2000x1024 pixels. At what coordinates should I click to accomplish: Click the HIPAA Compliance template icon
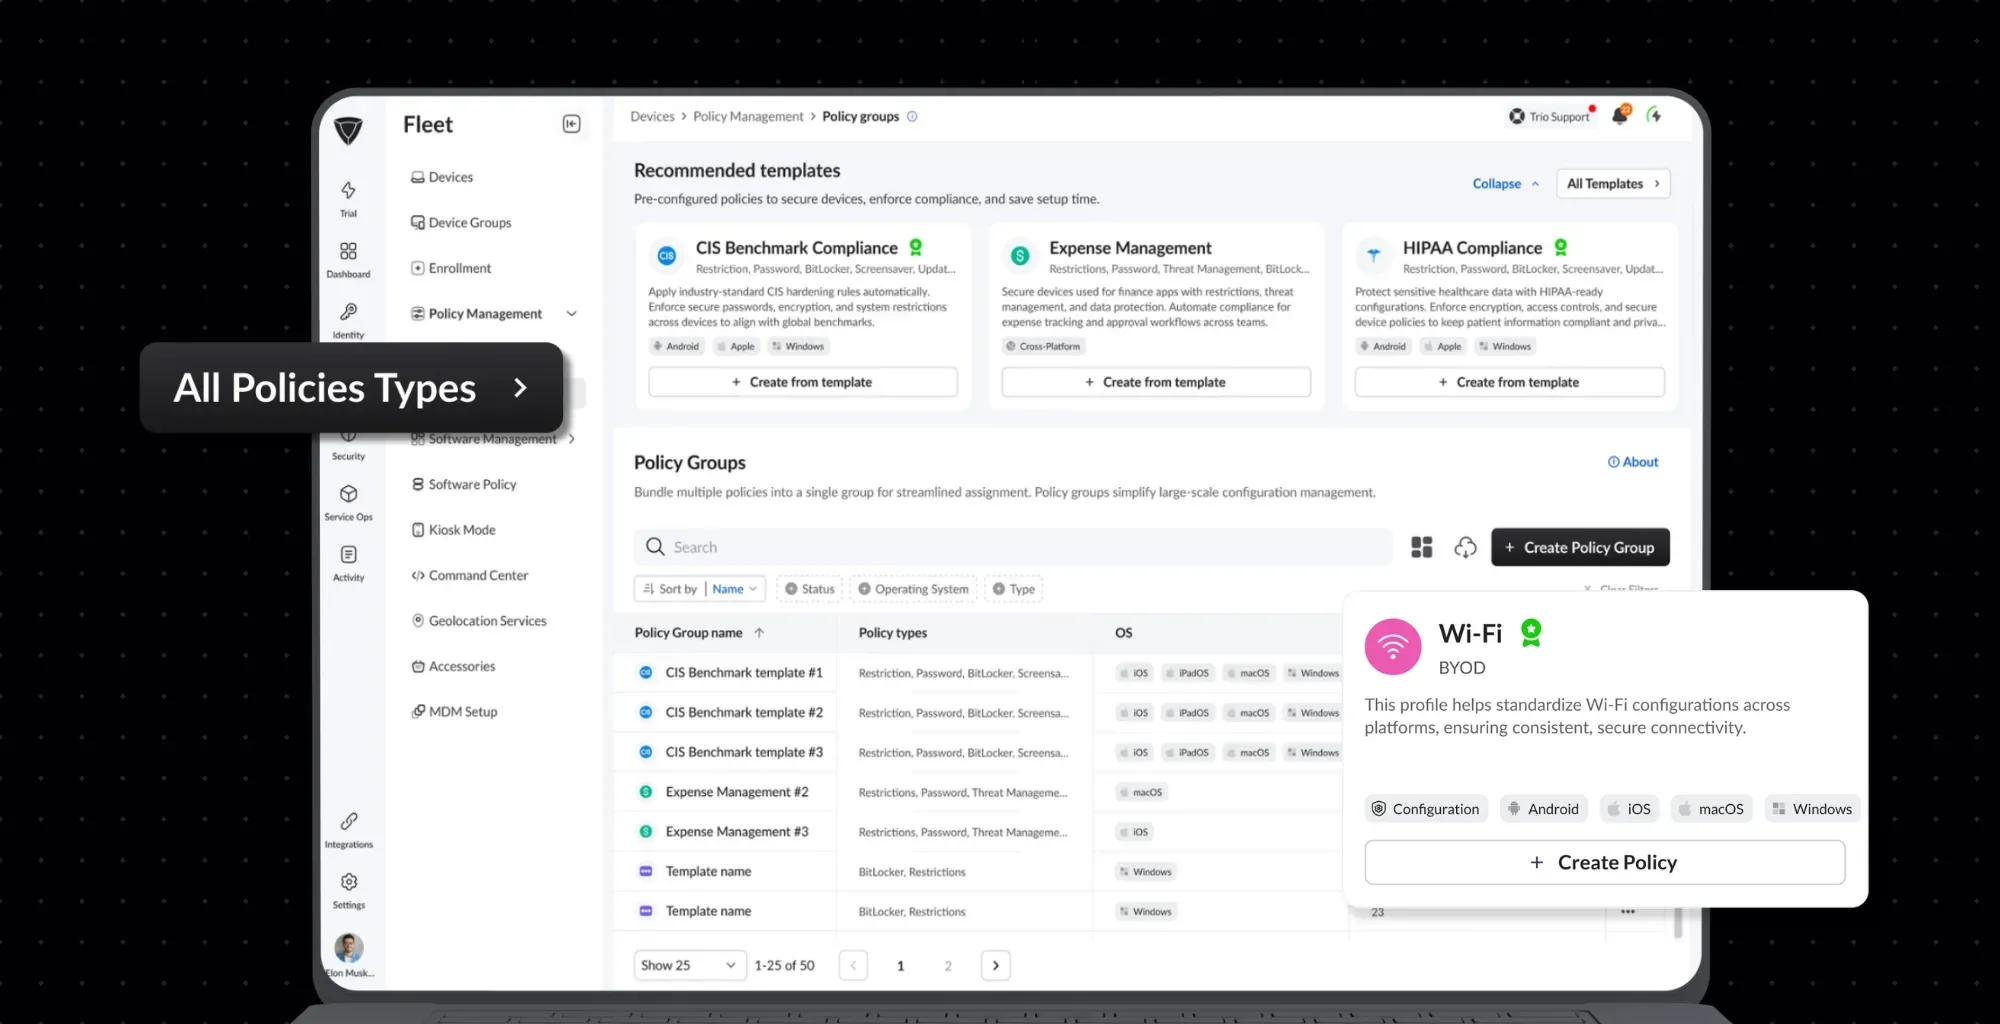pyautogui.click(x=1373, y=256)
